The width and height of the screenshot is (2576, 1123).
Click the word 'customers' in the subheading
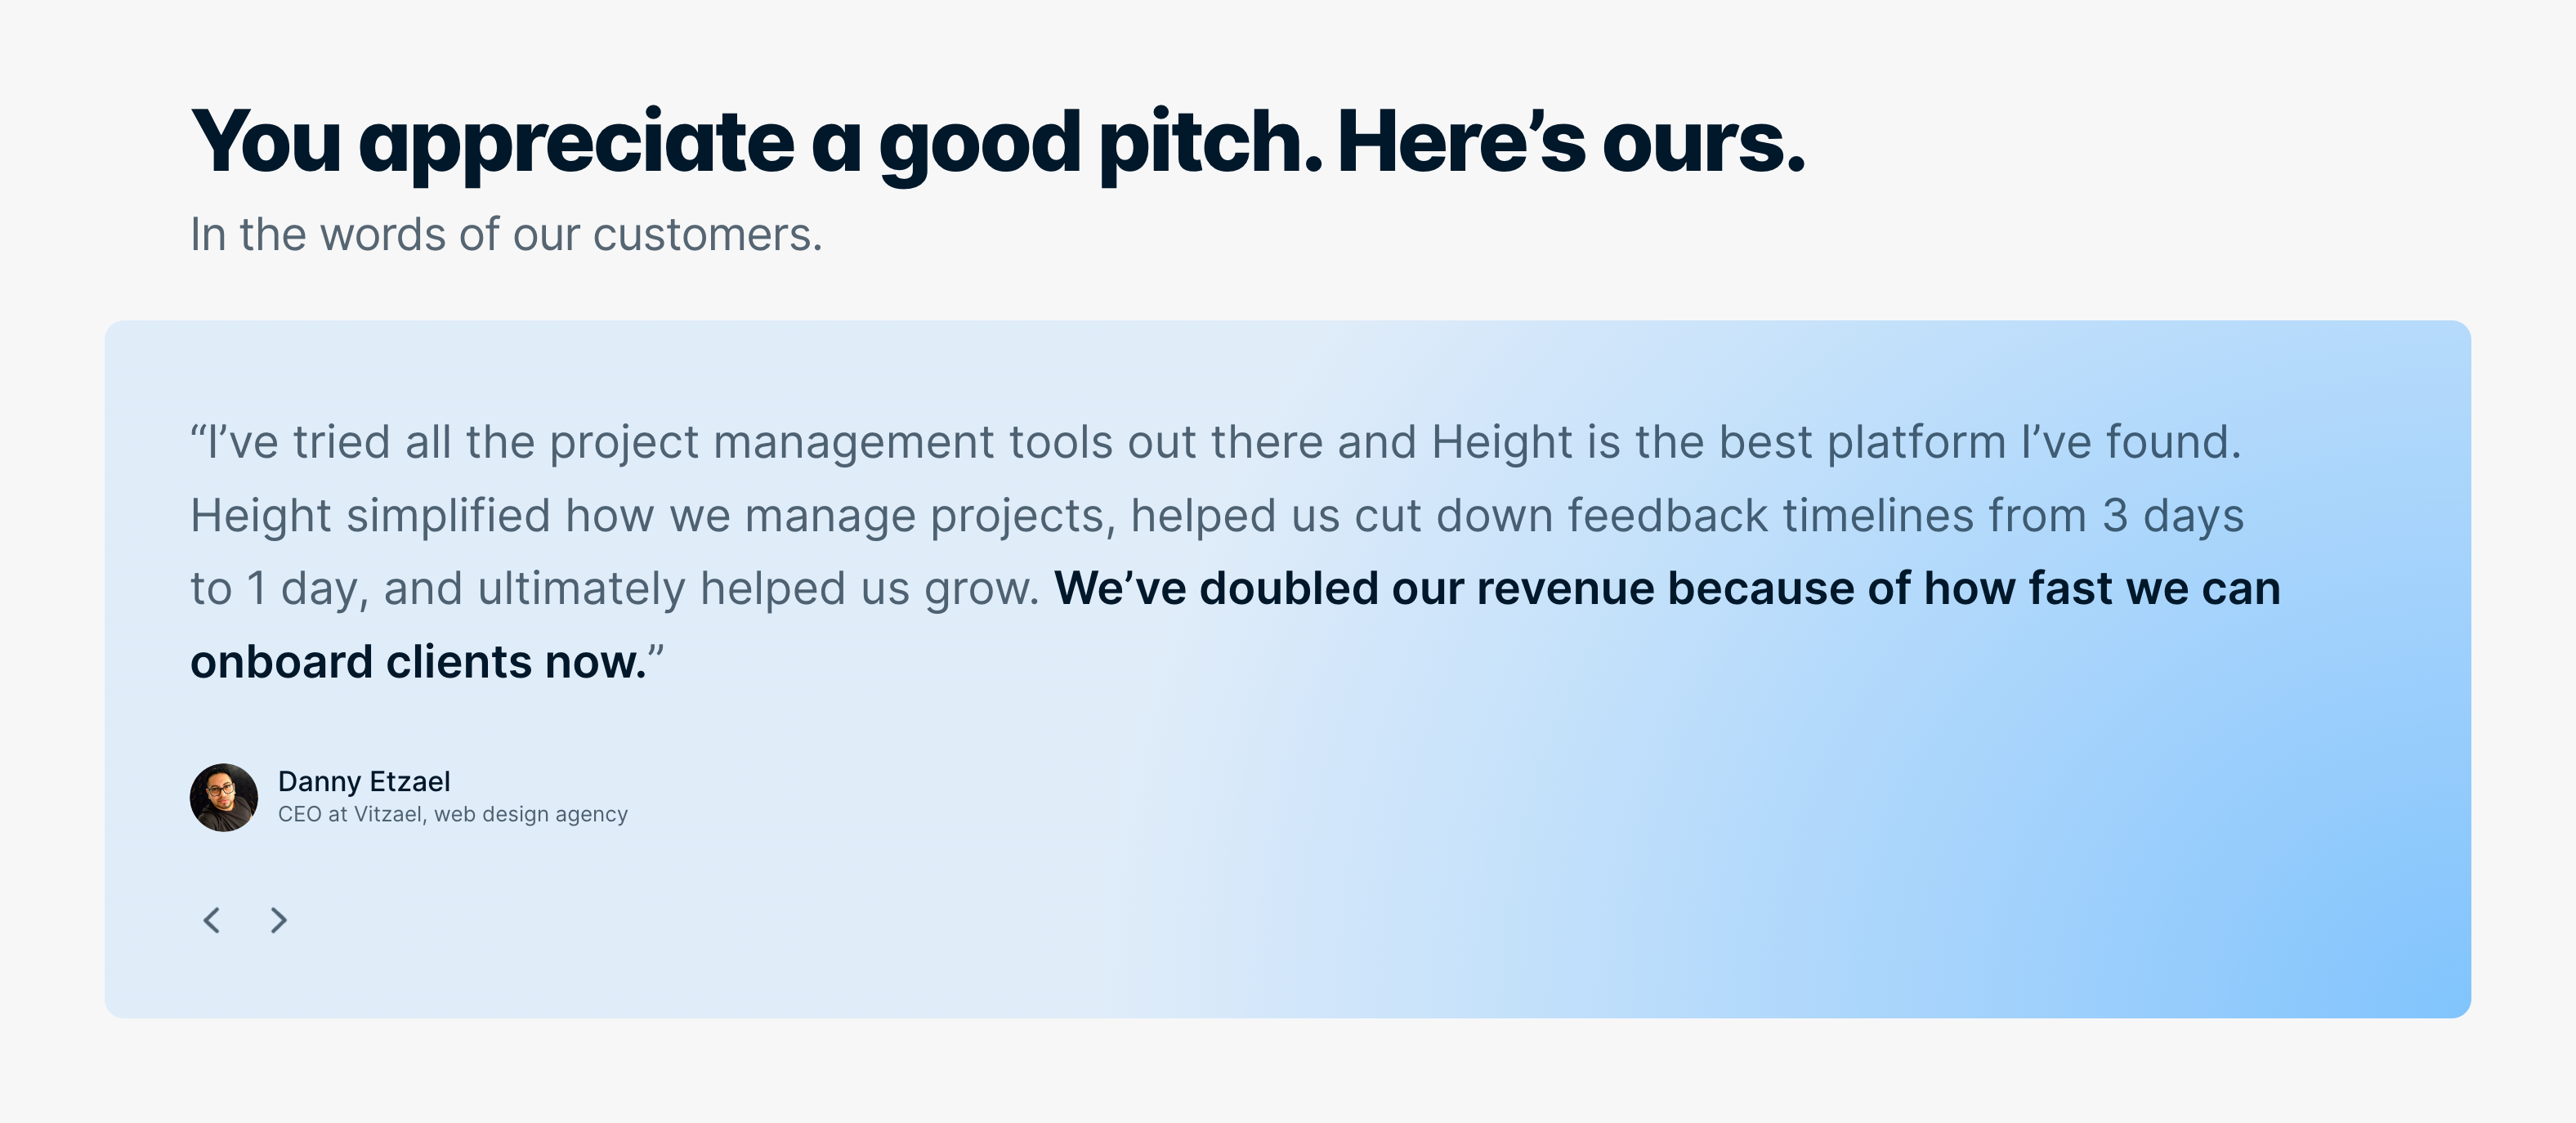coord(706,235)
